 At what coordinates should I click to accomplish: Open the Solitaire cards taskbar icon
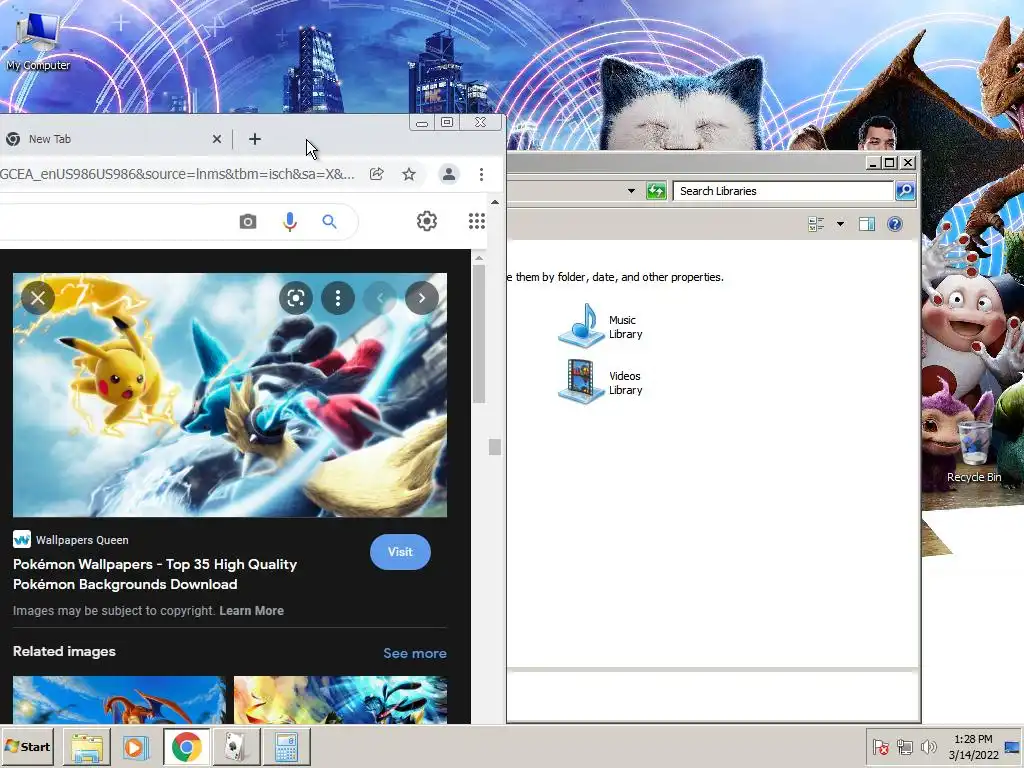coord(236,746)
